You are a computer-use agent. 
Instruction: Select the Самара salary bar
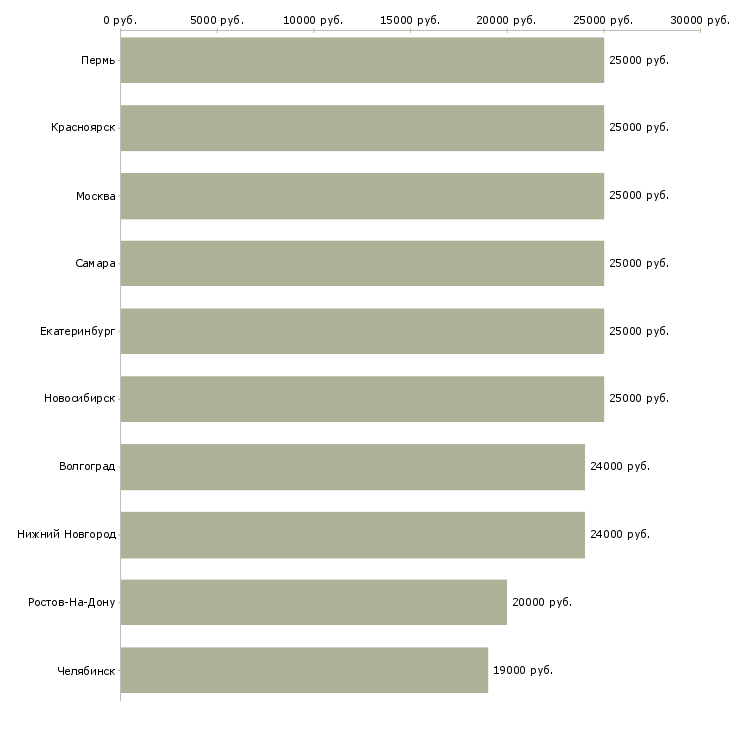pos(362,263)
